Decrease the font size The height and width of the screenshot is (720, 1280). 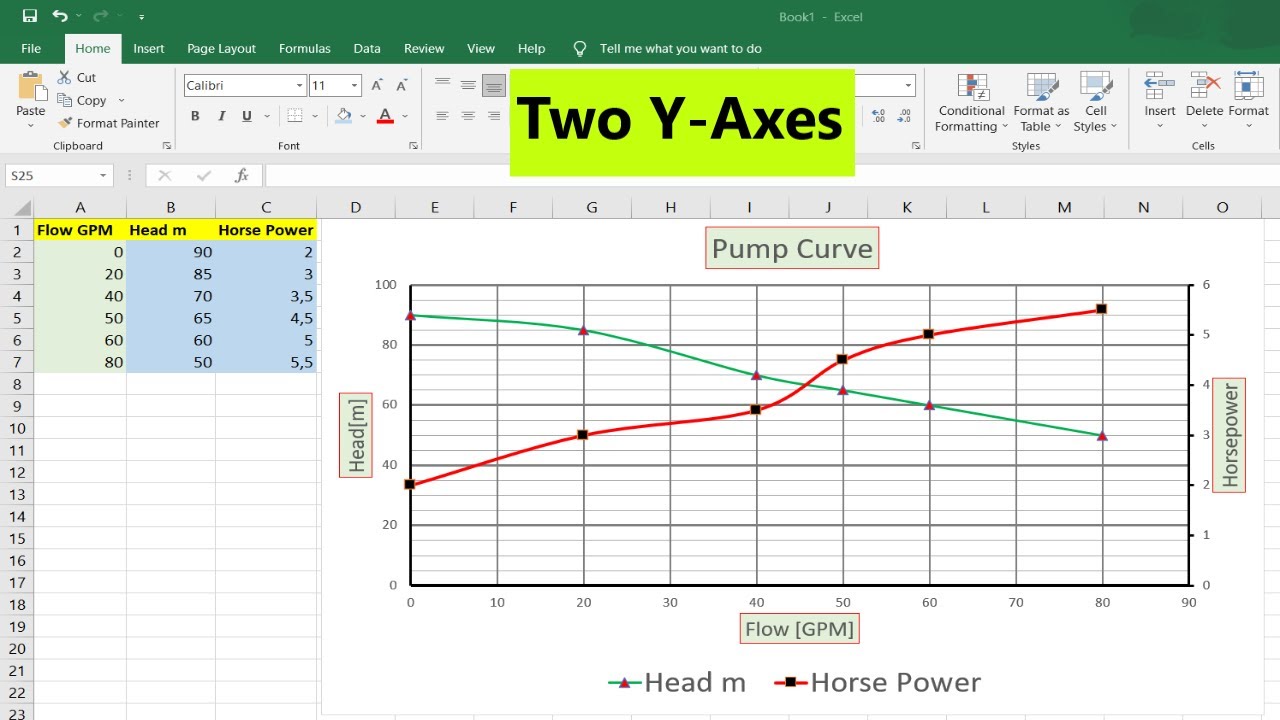(x=402, y=86)
